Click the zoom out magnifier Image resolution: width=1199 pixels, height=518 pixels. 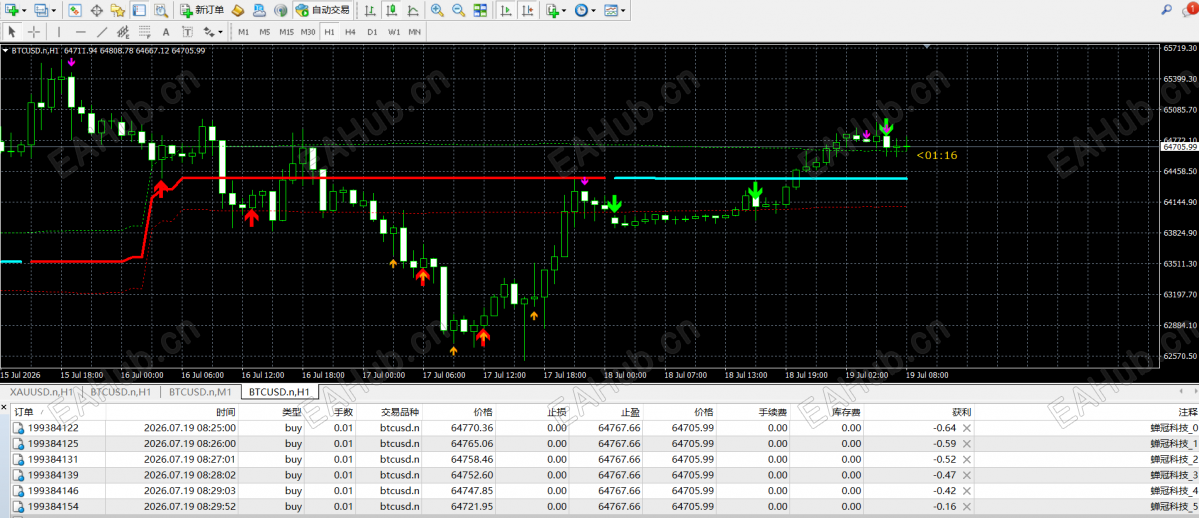coord(459,11)
